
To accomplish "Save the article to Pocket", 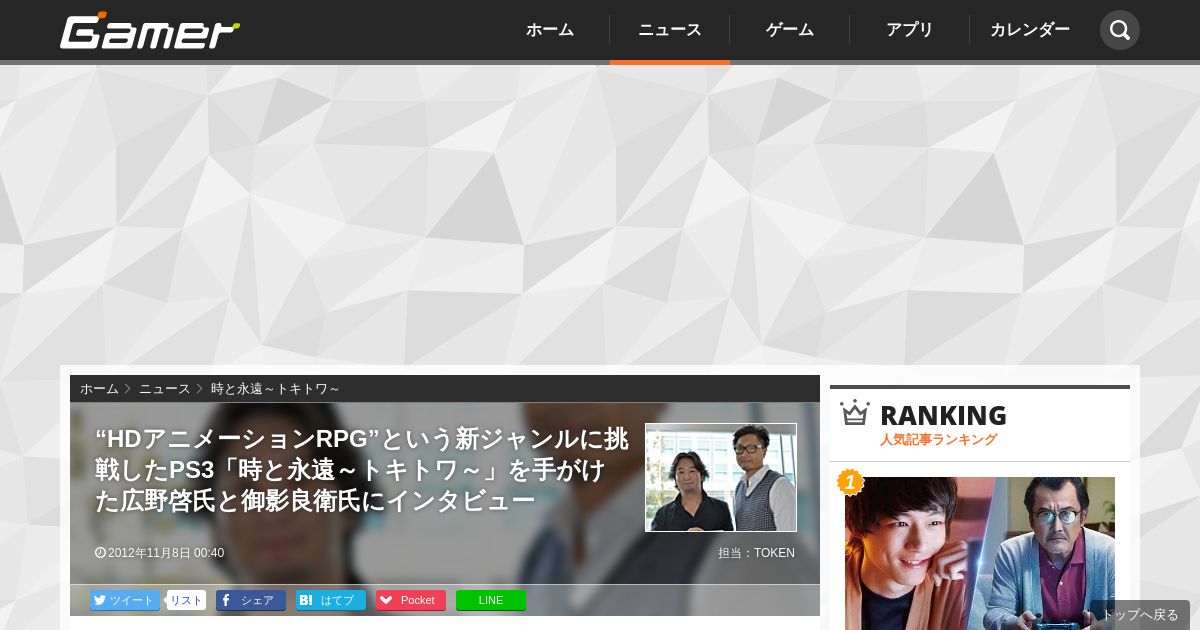I will 411,600.
